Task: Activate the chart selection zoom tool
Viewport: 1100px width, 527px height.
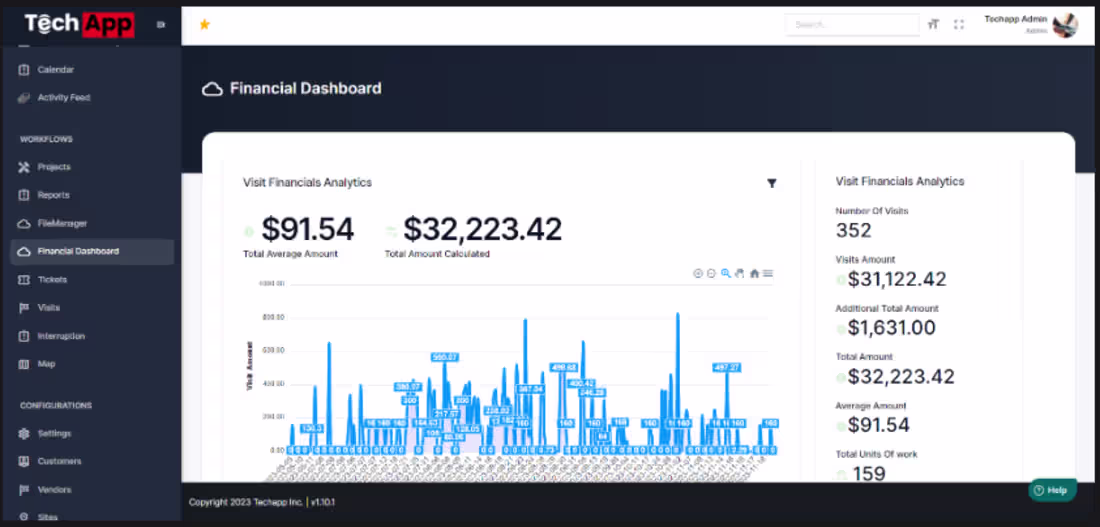Action: click(726, 274)
